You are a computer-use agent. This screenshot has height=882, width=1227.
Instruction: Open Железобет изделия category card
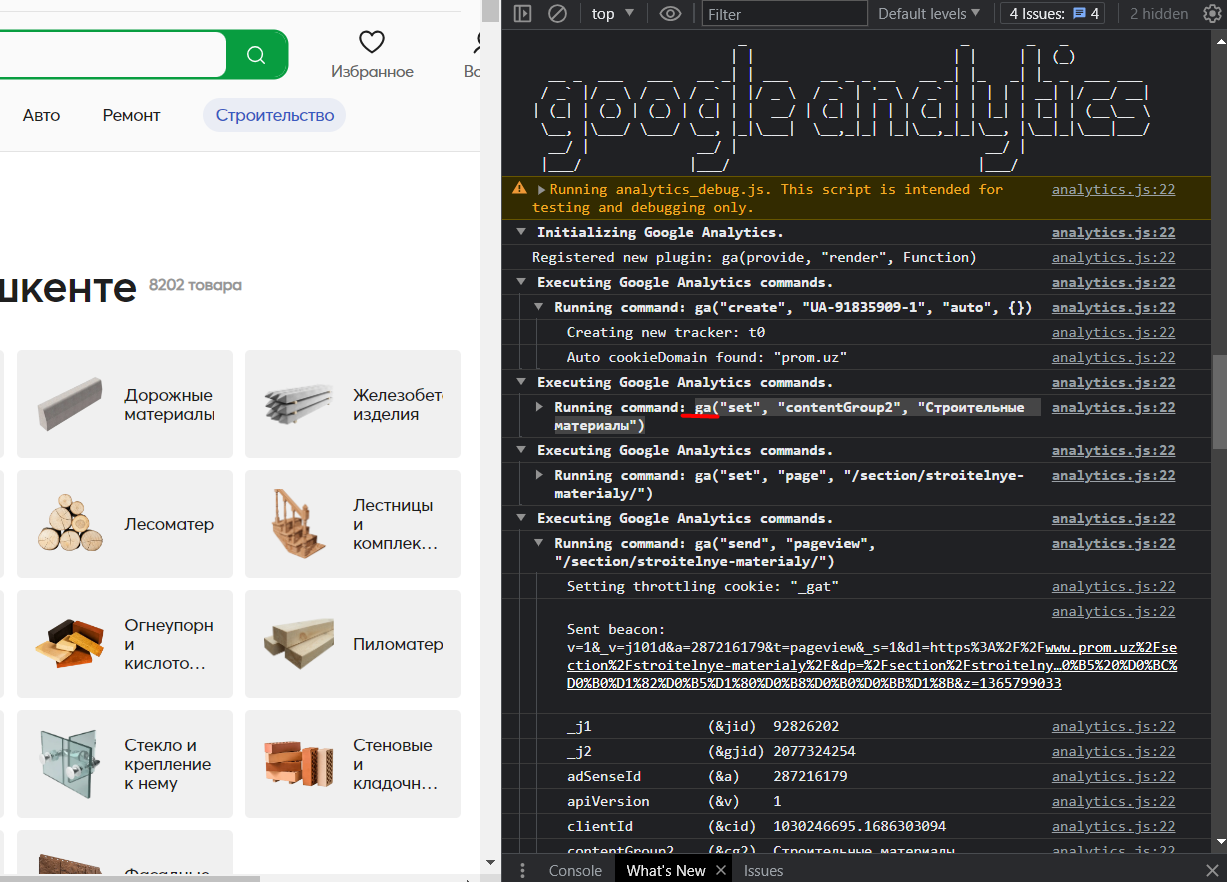pos(353,404)
